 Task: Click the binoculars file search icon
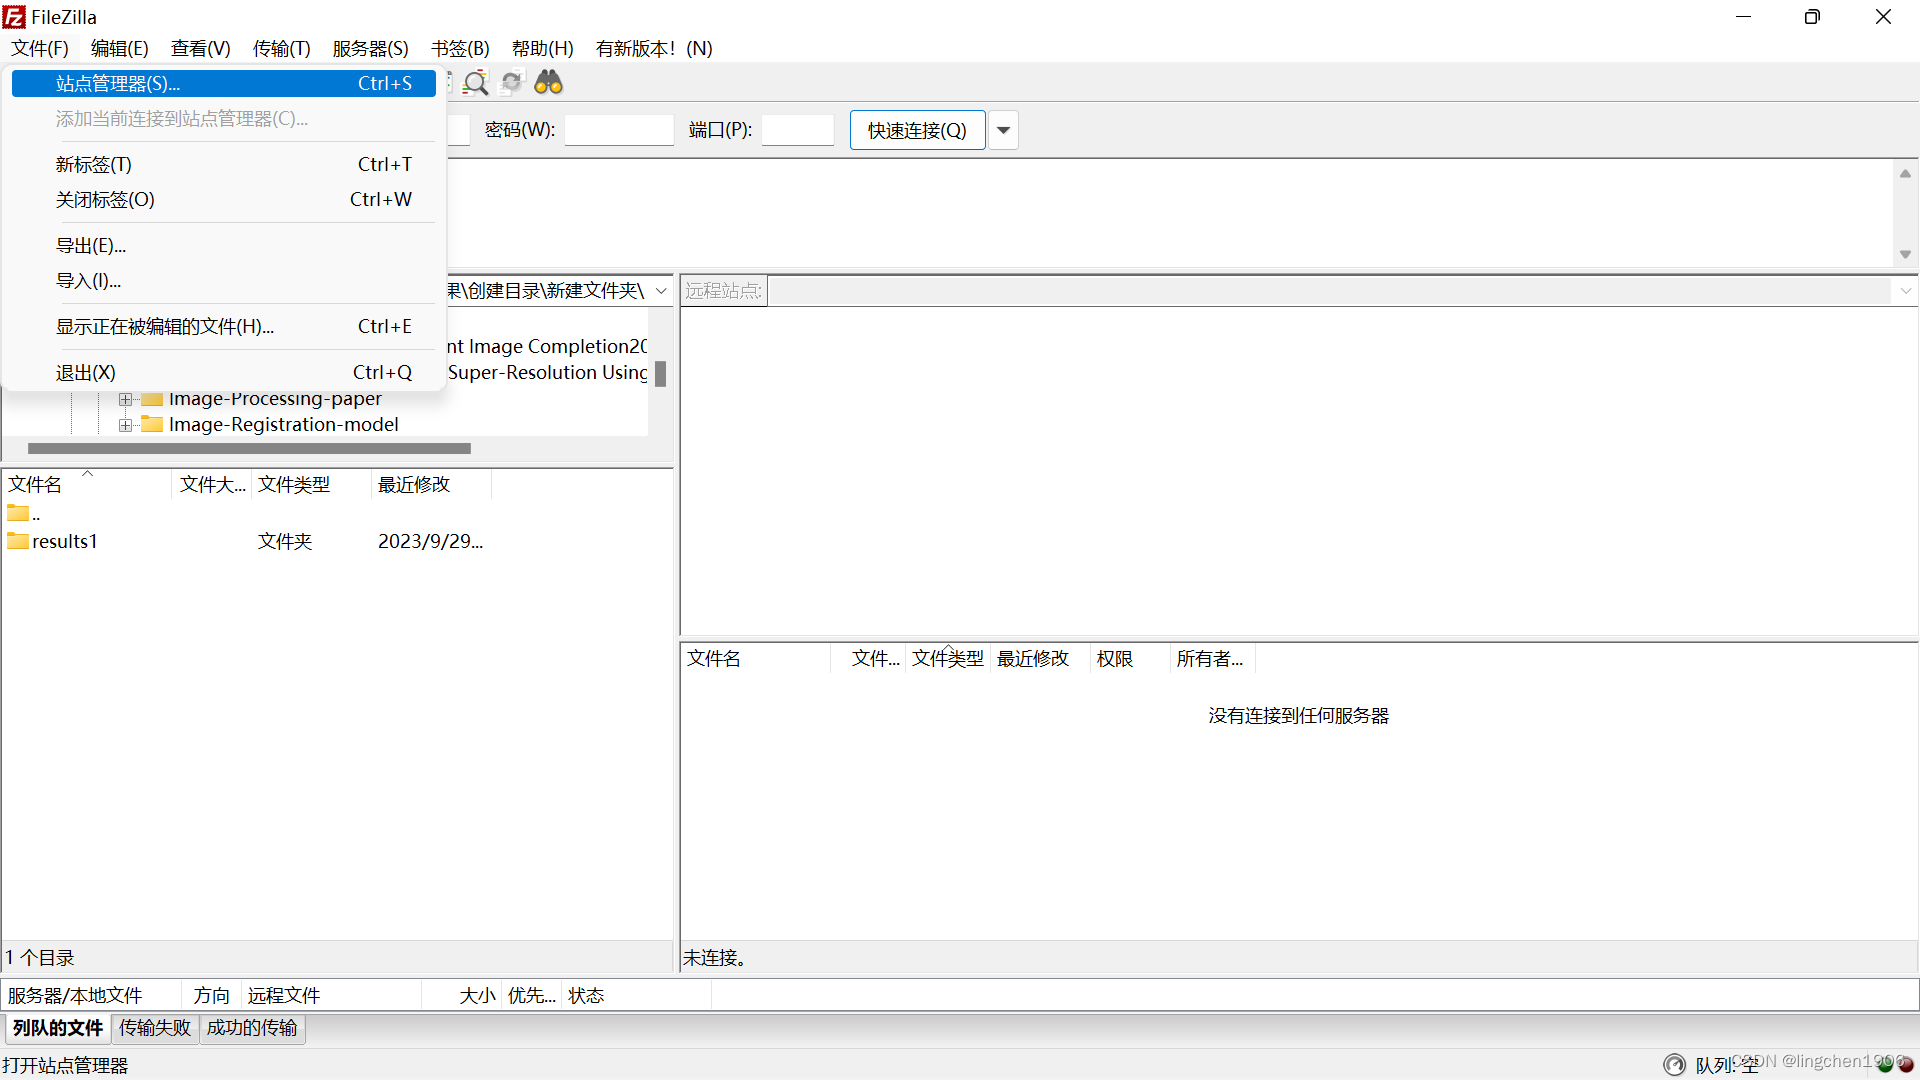[548, 83]
